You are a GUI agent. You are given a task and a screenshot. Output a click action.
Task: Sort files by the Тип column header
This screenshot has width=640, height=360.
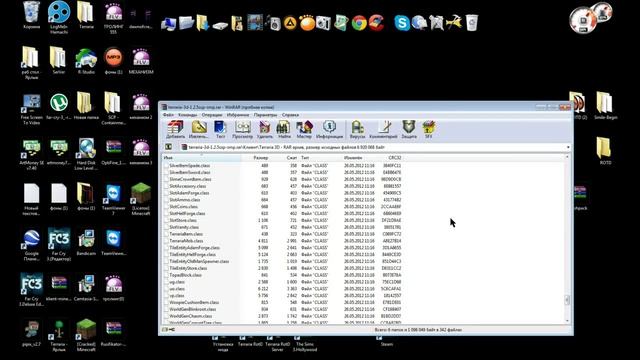320,158
